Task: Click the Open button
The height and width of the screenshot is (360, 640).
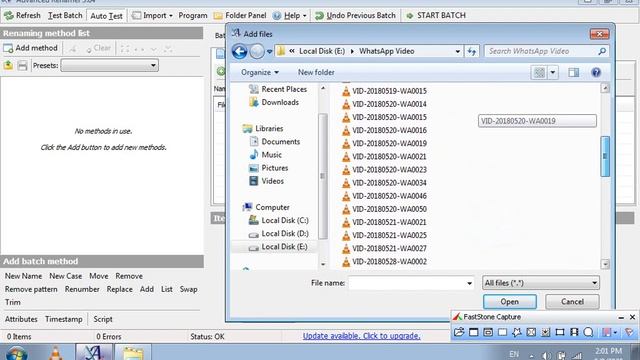Action: [x=510, y=302]
